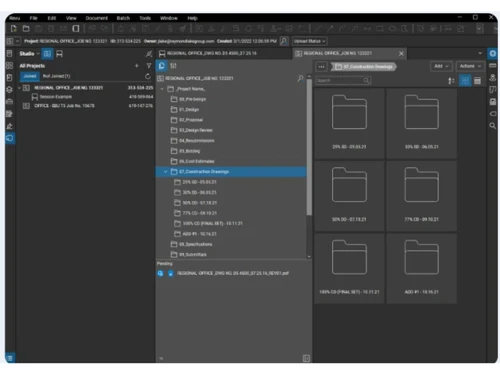This screenshot has width=500, height=375.
Task: Switch Studio panel to Projects view
Action: click(47, 54)
